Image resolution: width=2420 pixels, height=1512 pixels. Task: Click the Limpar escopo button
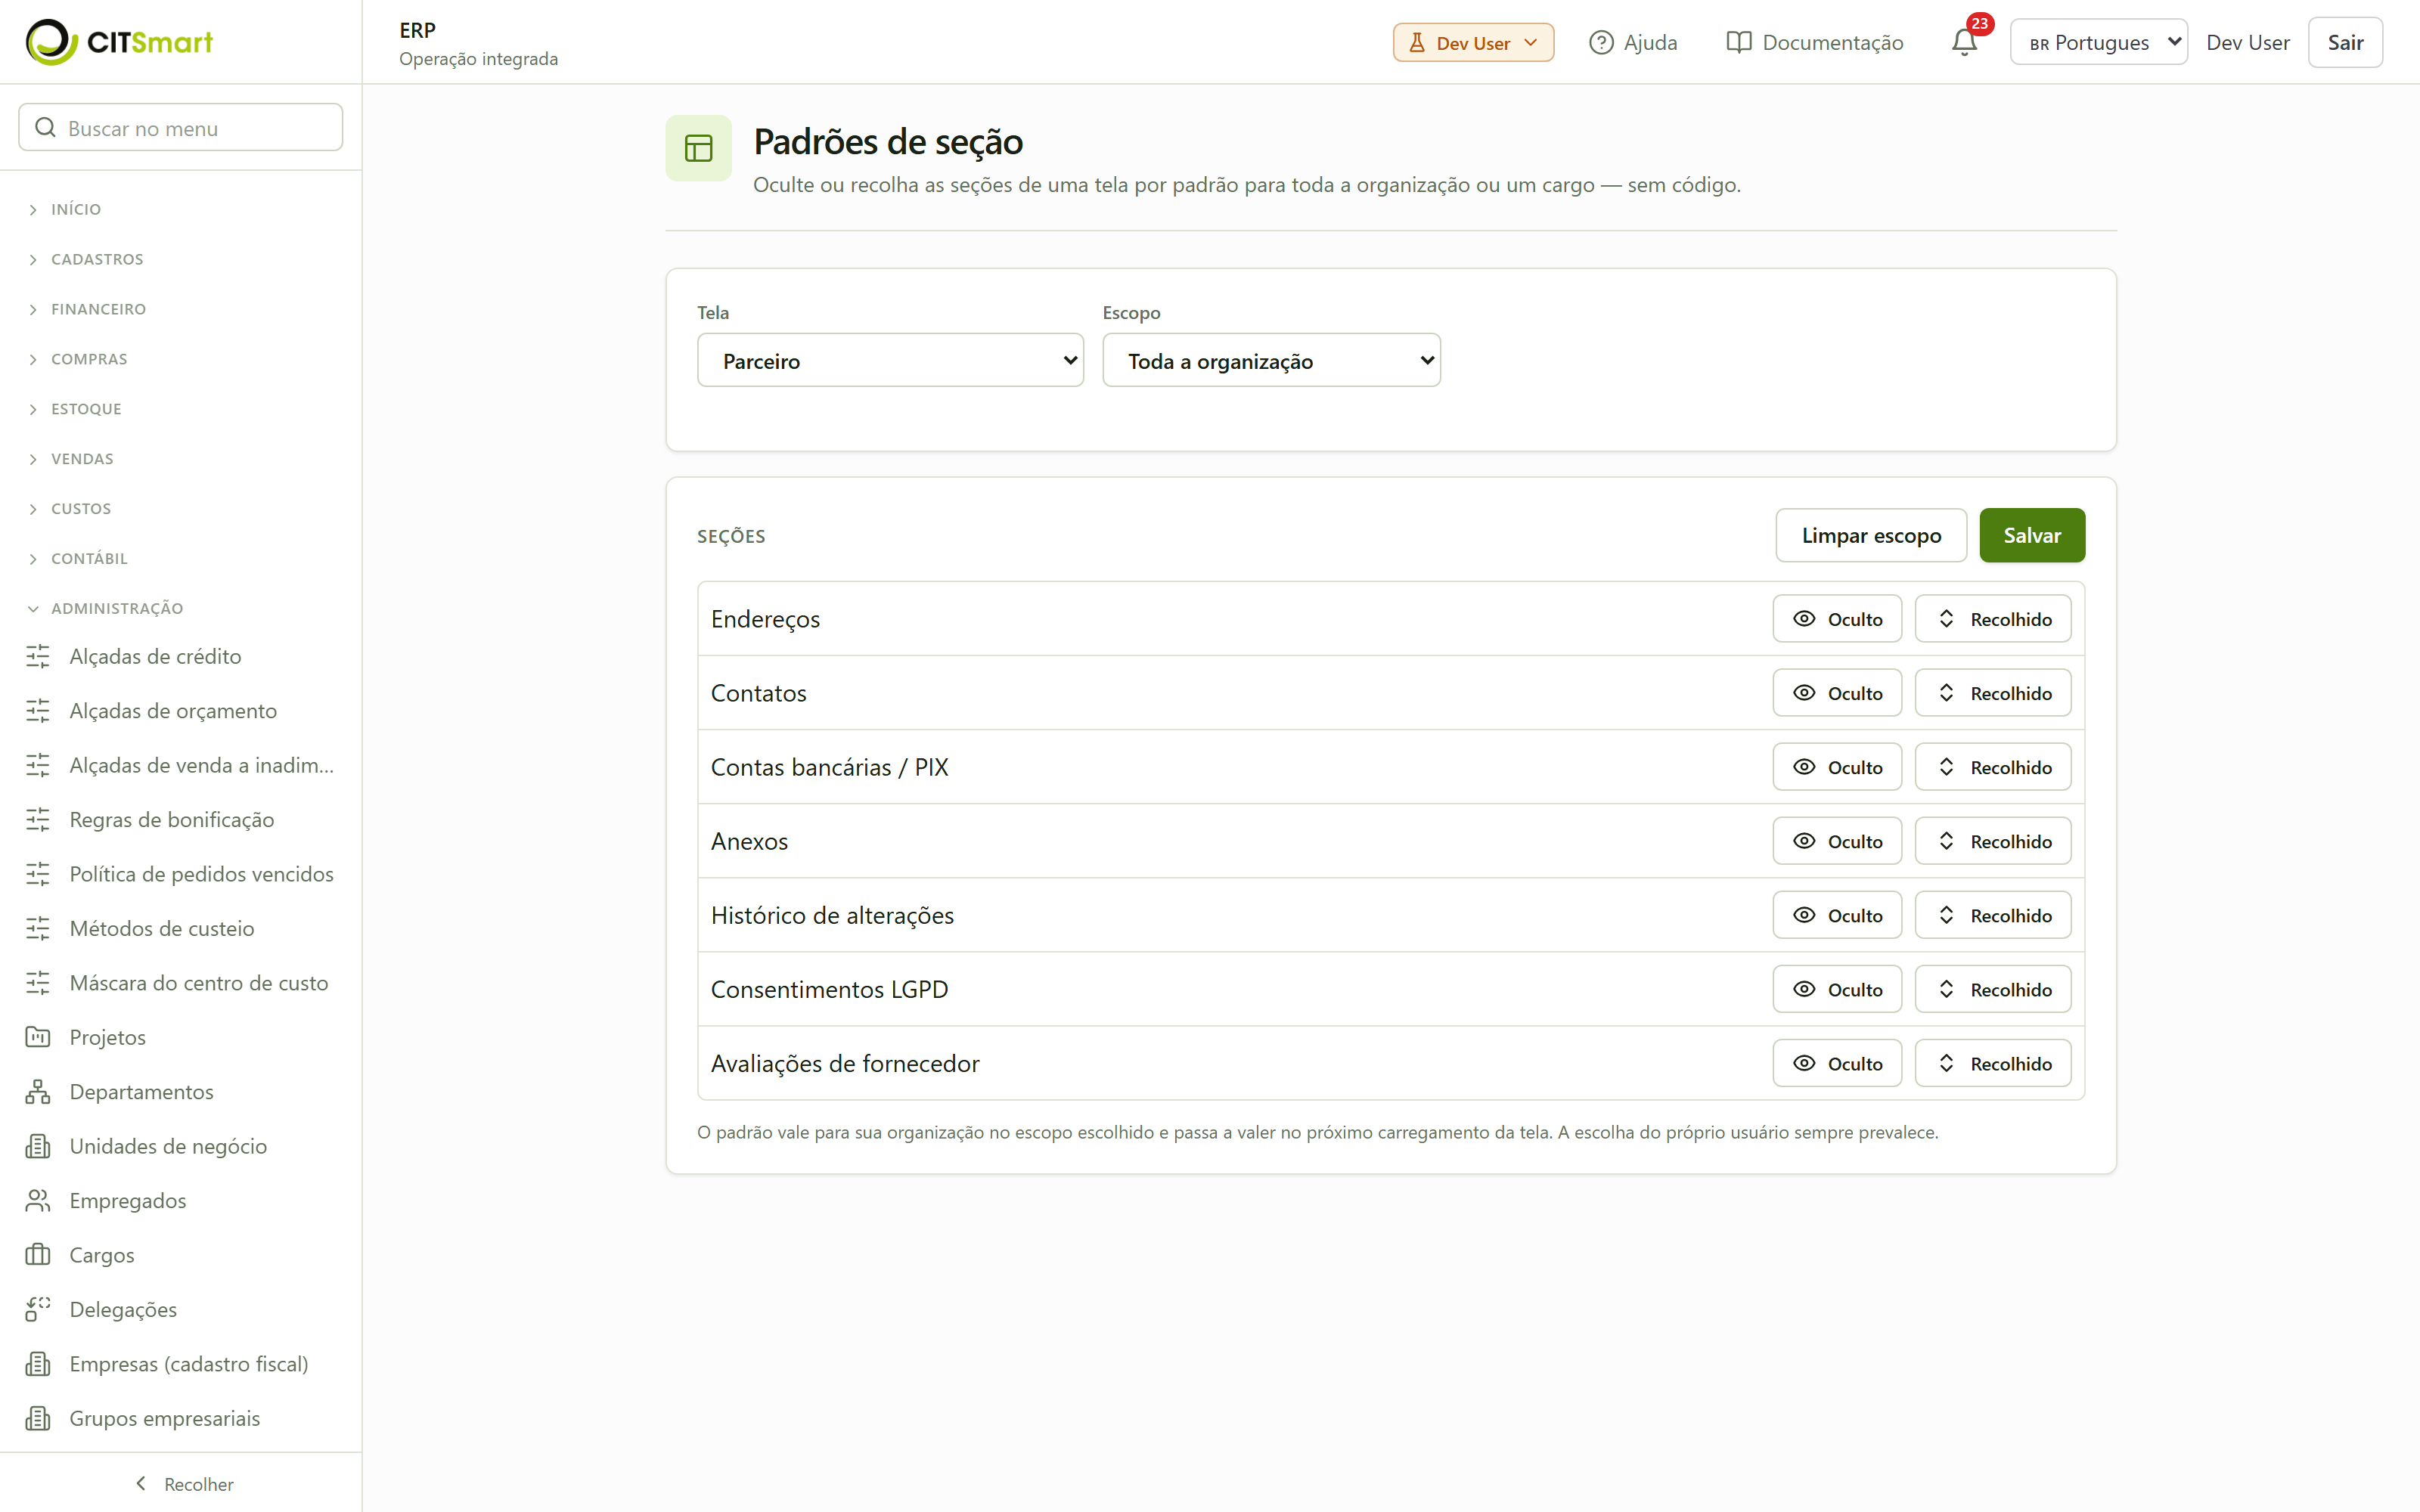1871,535
